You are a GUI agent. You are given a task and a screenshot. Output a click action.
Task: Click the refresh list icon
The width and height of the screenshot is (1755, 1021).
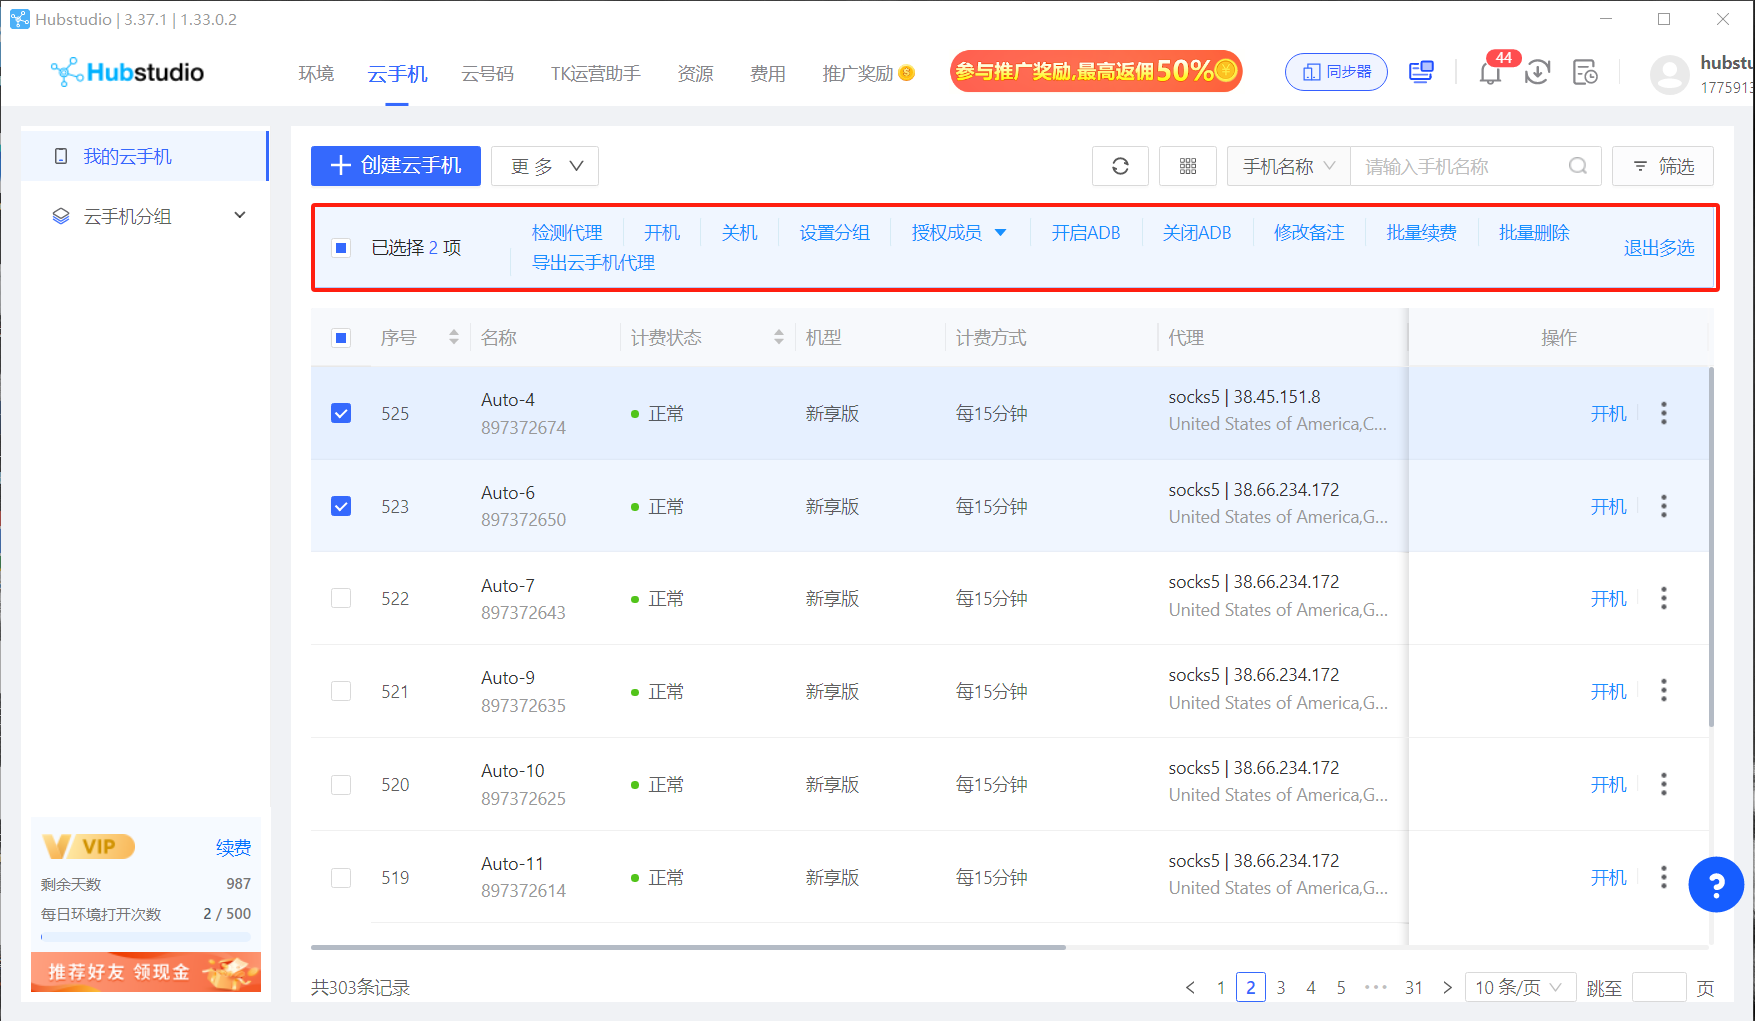(1120, 166)
